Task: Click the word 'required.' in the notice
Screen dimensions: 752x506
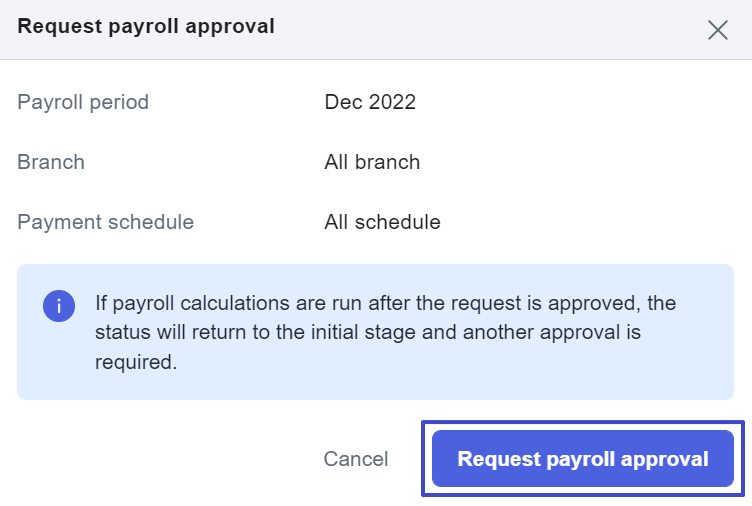Action: pyautogui.click(x=136, y=362)
